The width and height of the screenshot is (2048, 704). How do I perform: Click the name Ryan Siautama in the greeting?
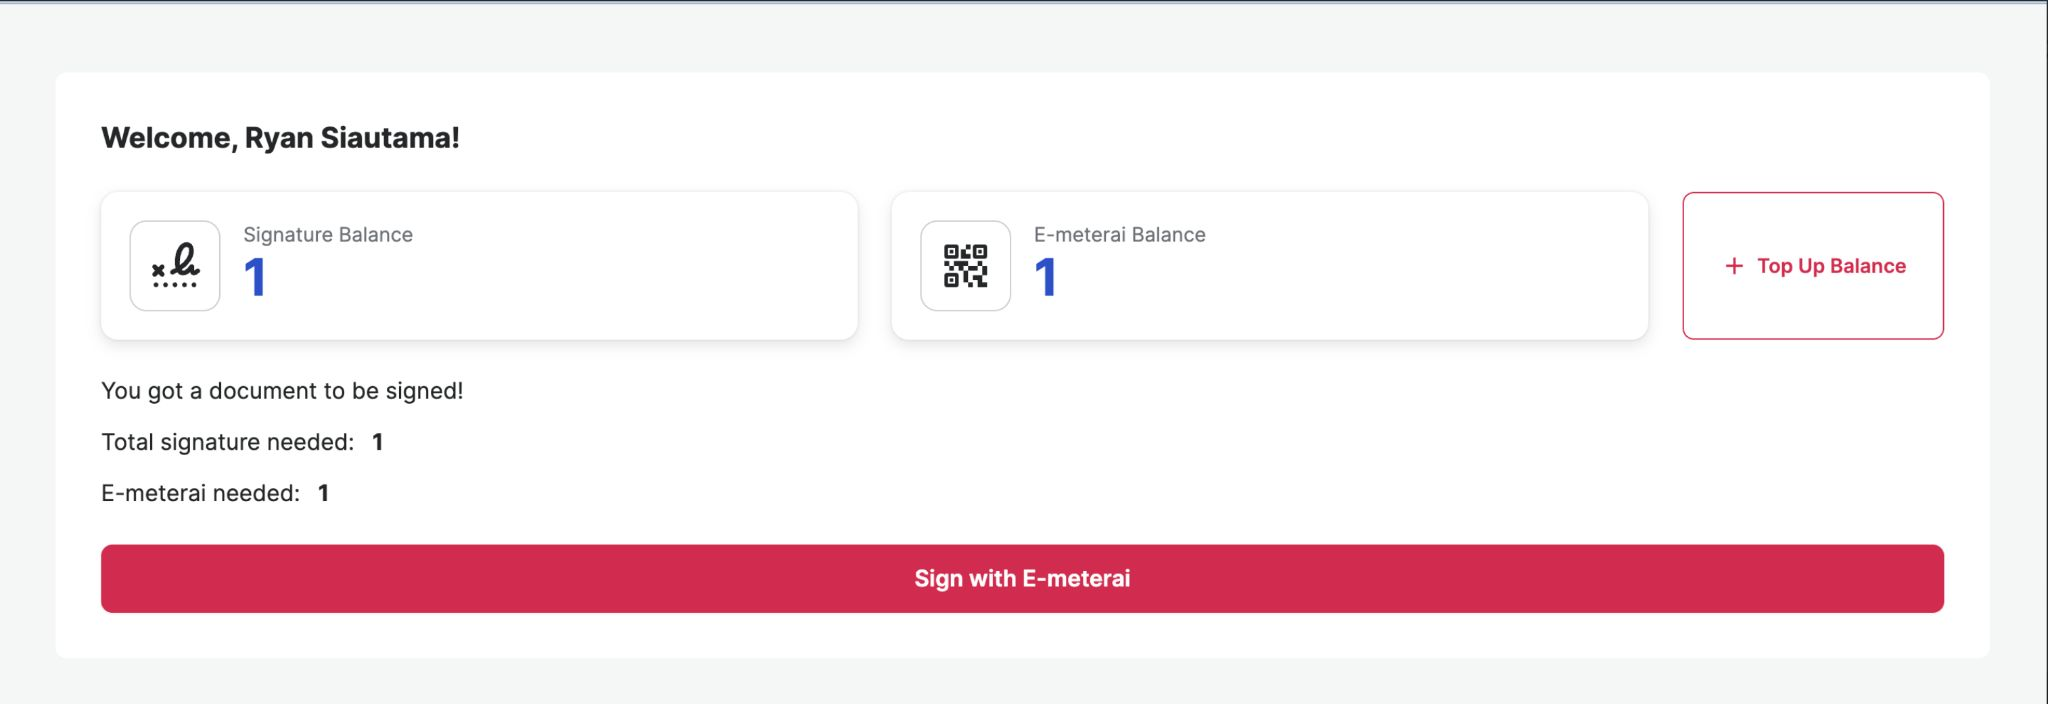[349, 138]
